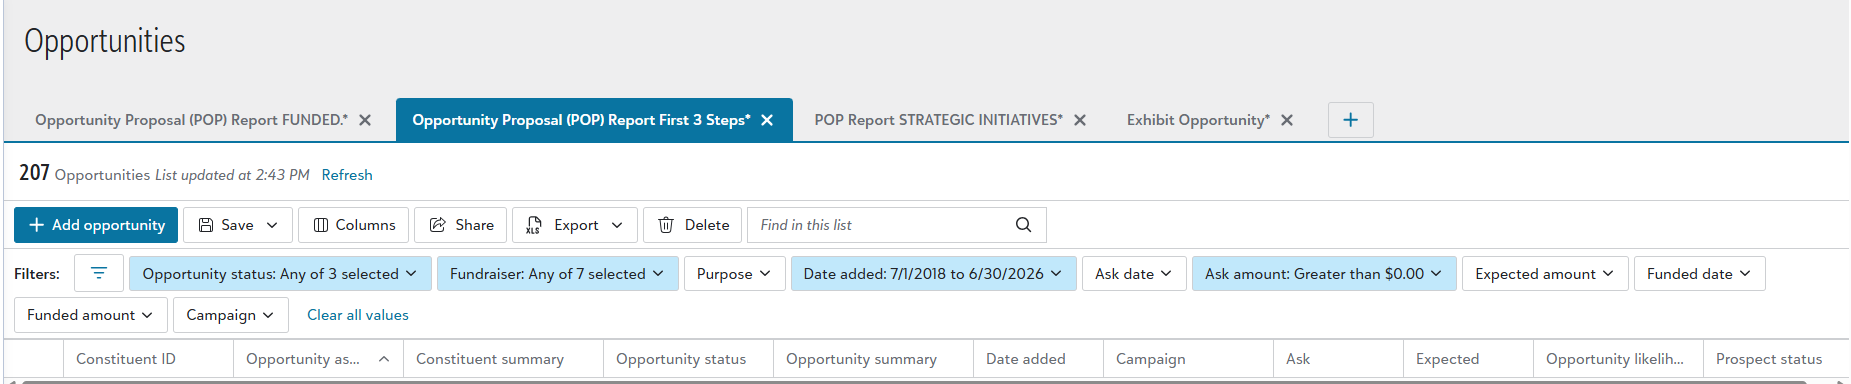Expand the Ask date filter
1851x384 pixels.
pyautogui.click(x=1134, y=273)
